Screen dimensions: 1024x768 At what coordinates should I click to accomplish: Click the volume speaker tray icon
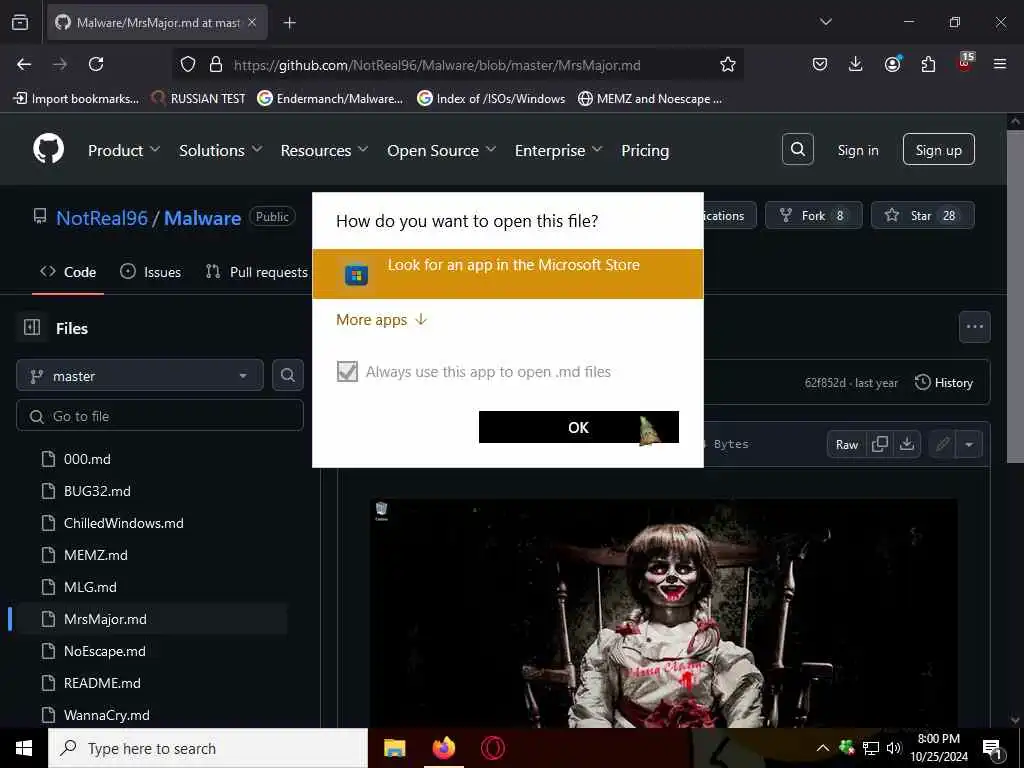(893, 748)
